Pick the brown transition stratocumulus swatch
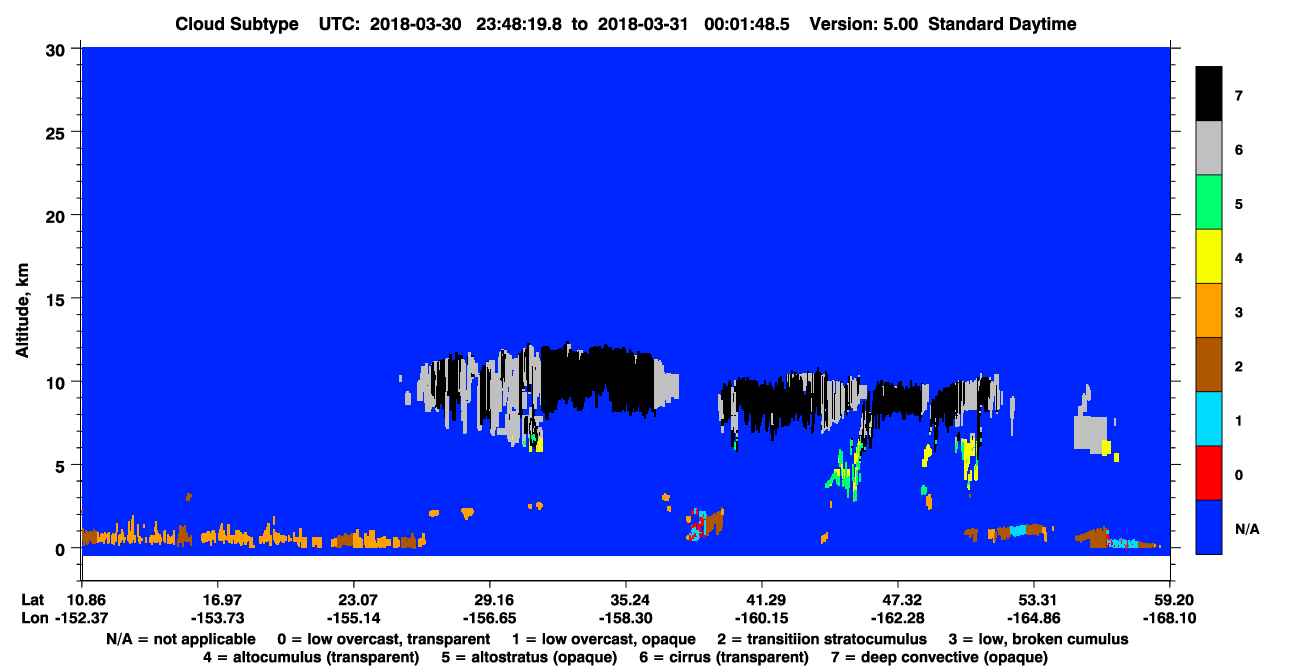This screenshot has width=1300, height=667. (1209, 365)
